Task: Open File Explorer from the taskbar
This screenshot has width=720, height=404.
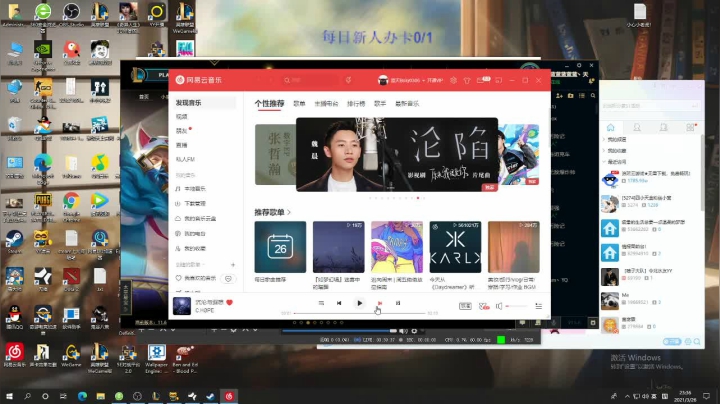Action: (x=101, y=396)
